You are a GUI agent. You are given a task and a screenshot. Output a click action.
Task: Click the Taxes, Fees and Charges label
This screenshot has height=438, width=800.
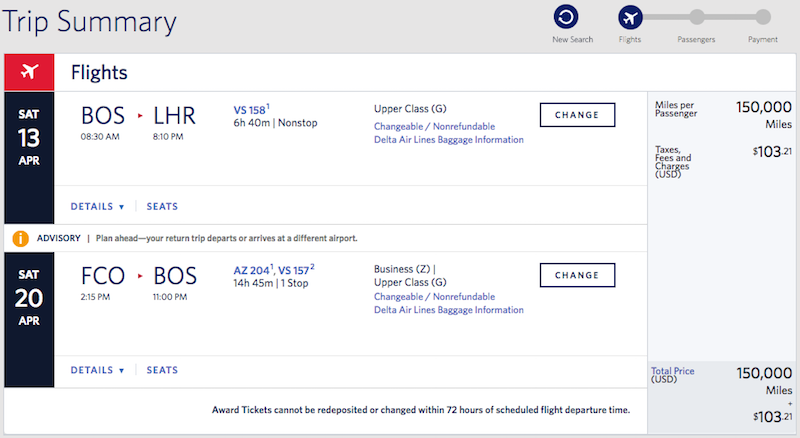coord(673,162)
